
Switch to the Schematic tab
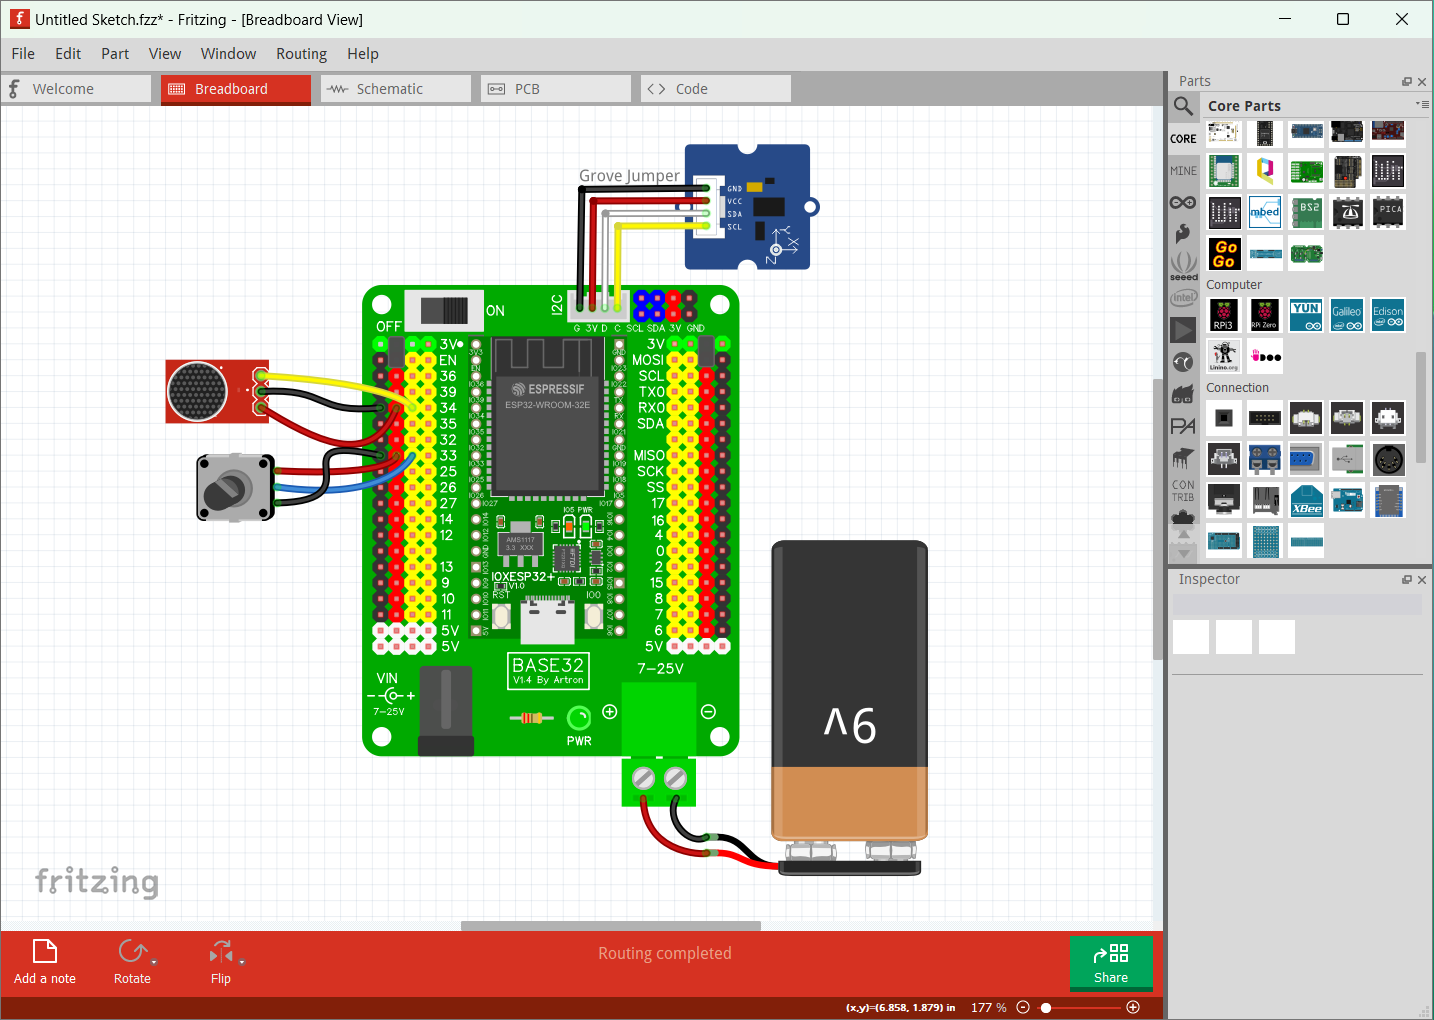[395, 88]
